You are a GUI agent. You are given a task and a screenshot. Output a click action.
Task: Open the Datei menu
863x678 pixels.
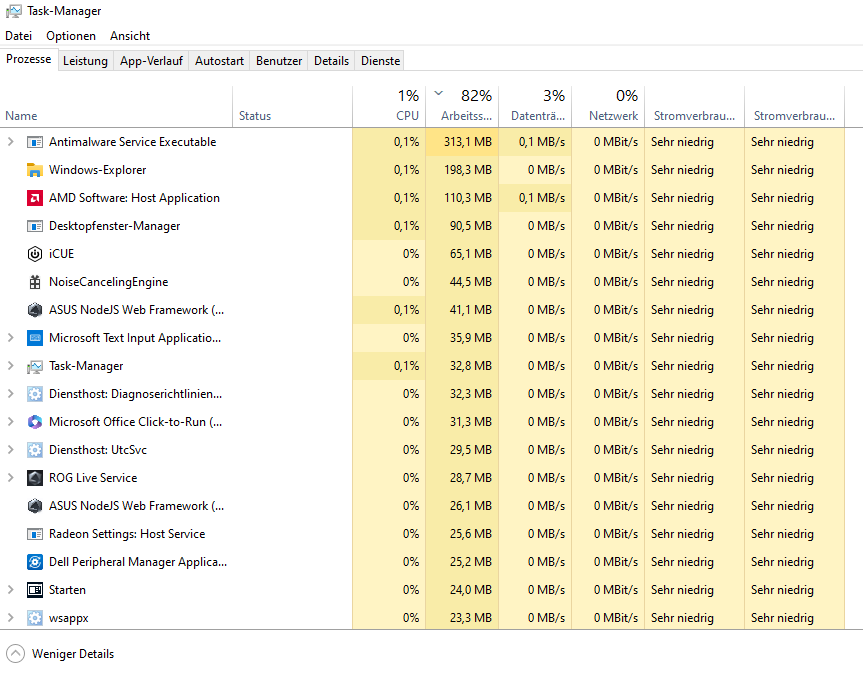tap(19, 36)
